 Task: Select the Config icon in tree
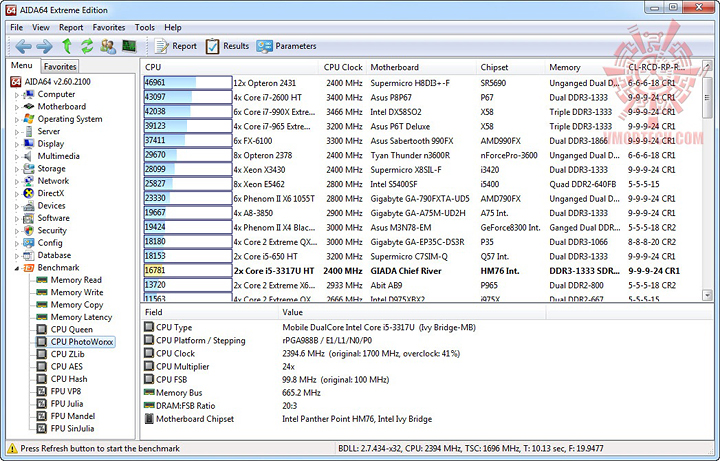coord(28,243)
